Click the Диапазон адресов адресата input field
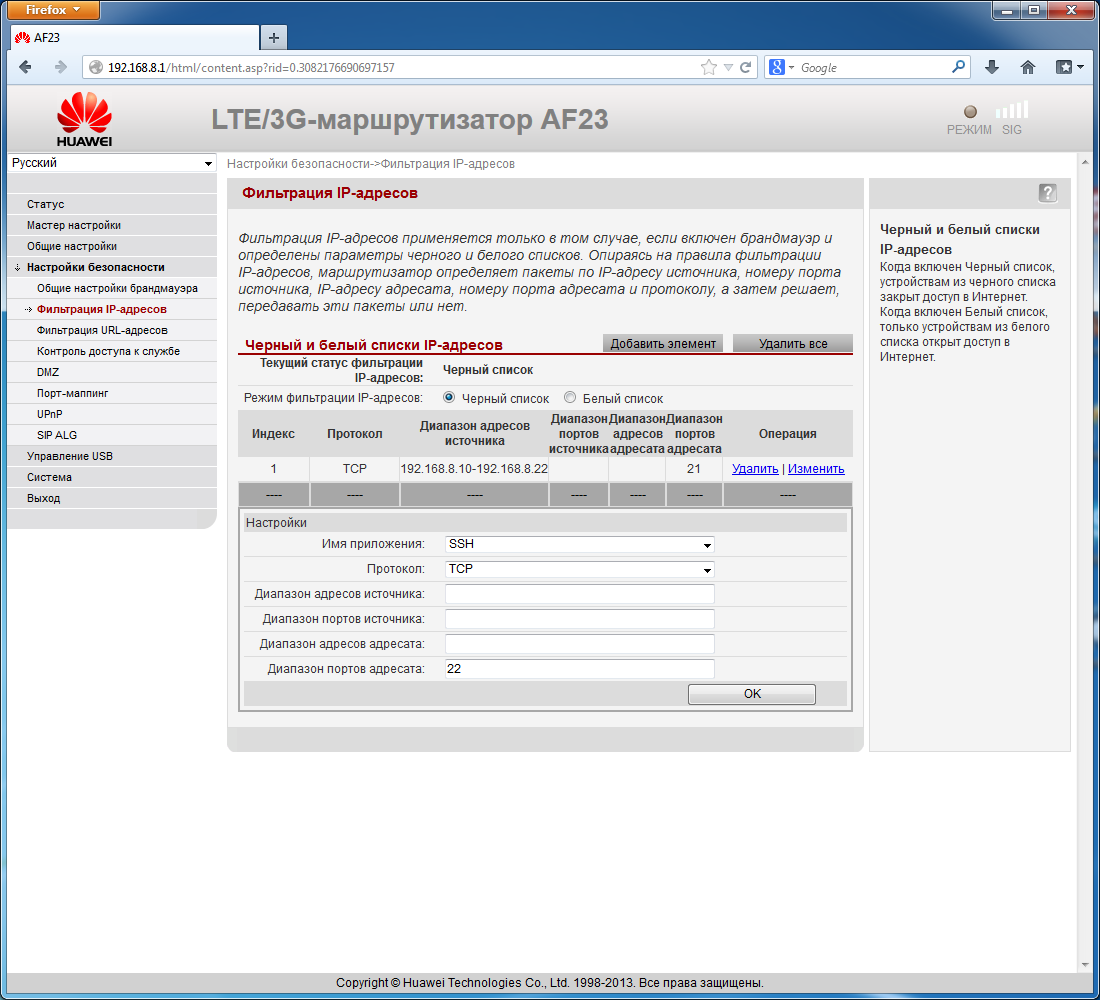1100x1000 pixels. pyautogui.click(x=579, y=644)
